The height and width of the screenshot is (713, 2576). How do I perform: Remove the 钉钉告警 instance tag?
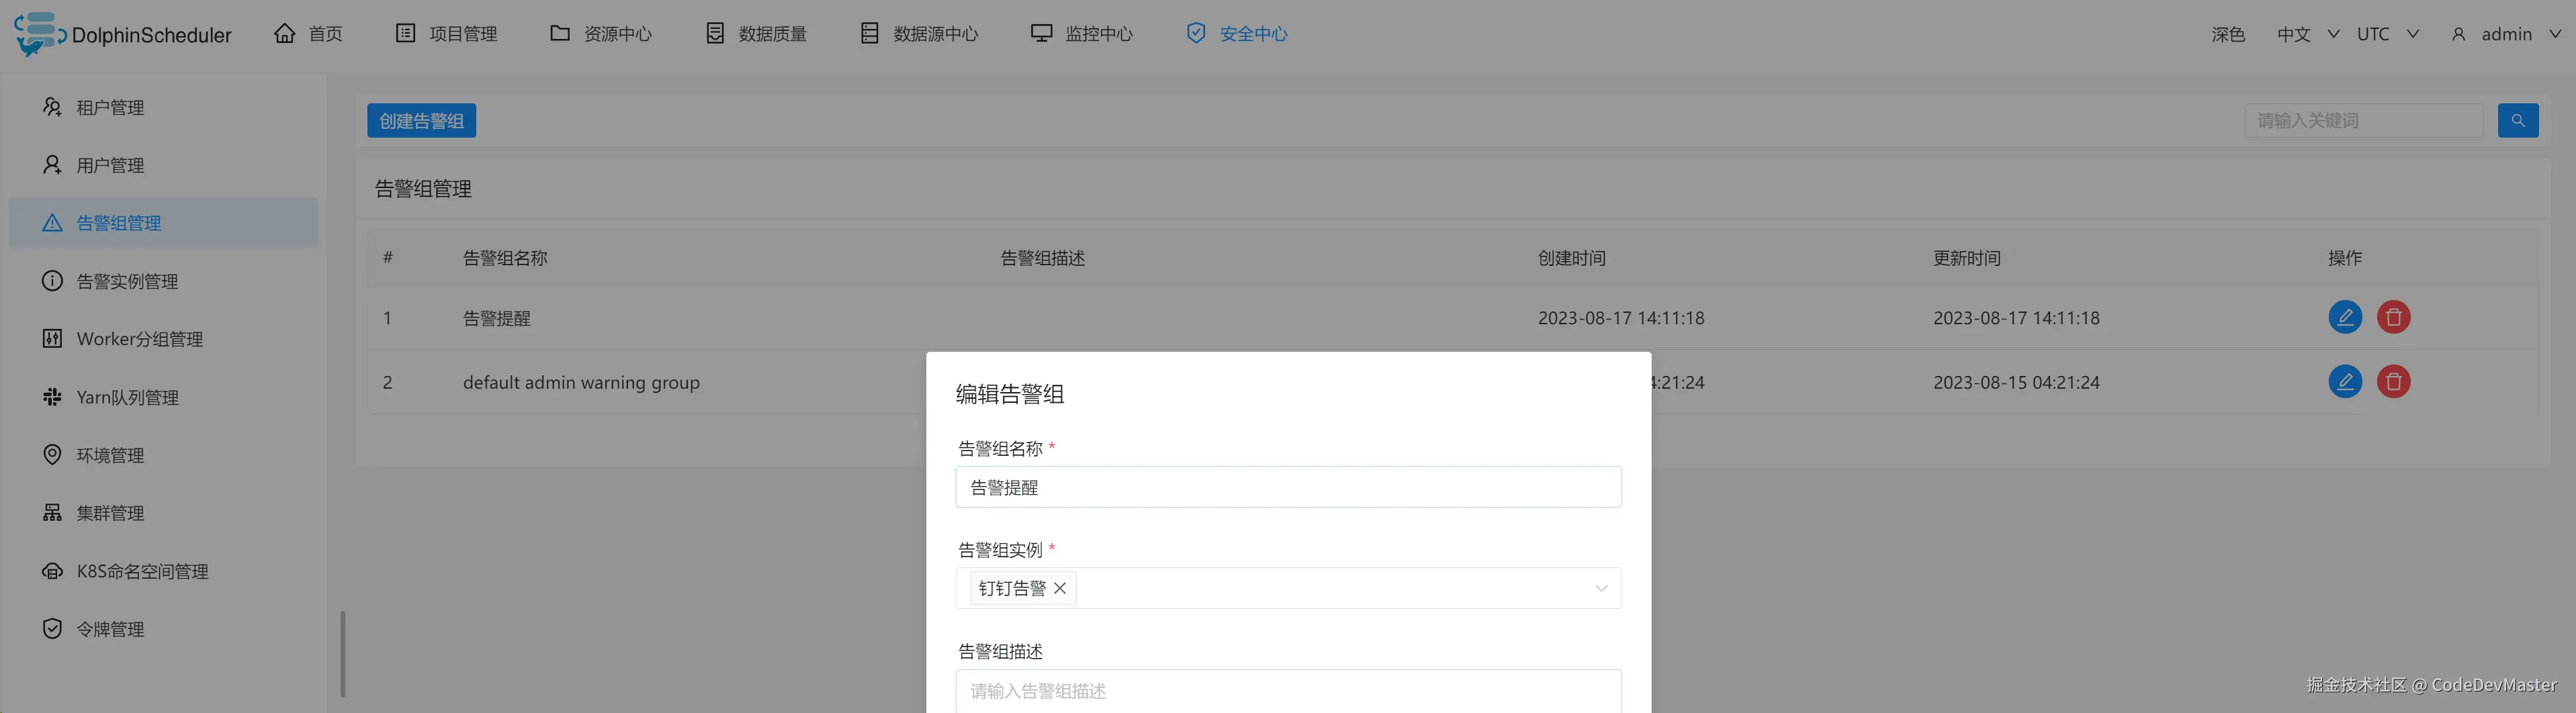click(1060, 588)
